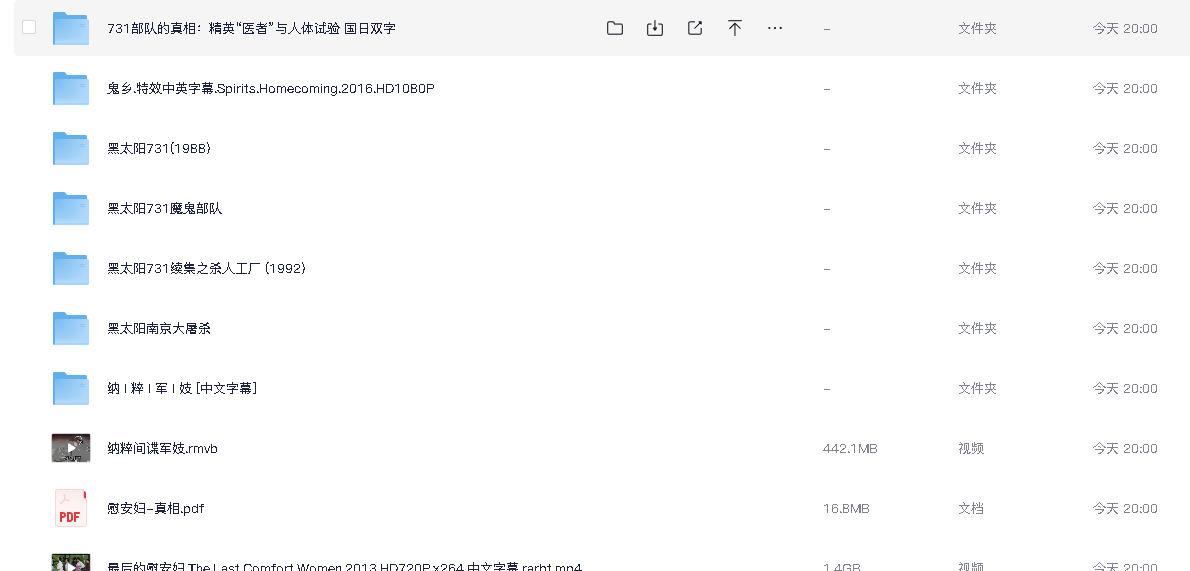The height and width of the screenshot is (571, 1190).
Task: Click the date 今天 20:00 in the 黑太阳731魔鬼部队 row
Action: coord(1125,208)
